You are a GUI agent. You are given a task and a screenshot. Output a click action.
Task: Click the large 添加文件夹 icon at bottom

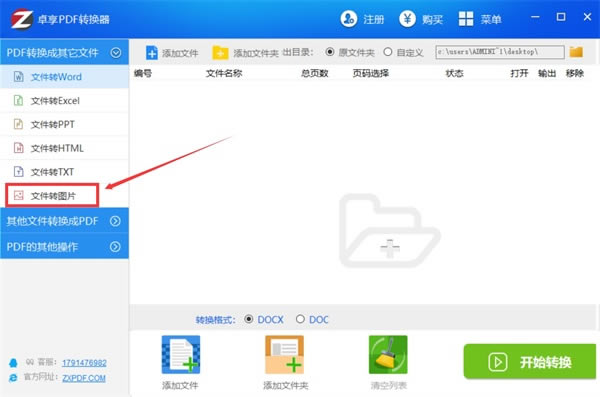coord(284,355)
